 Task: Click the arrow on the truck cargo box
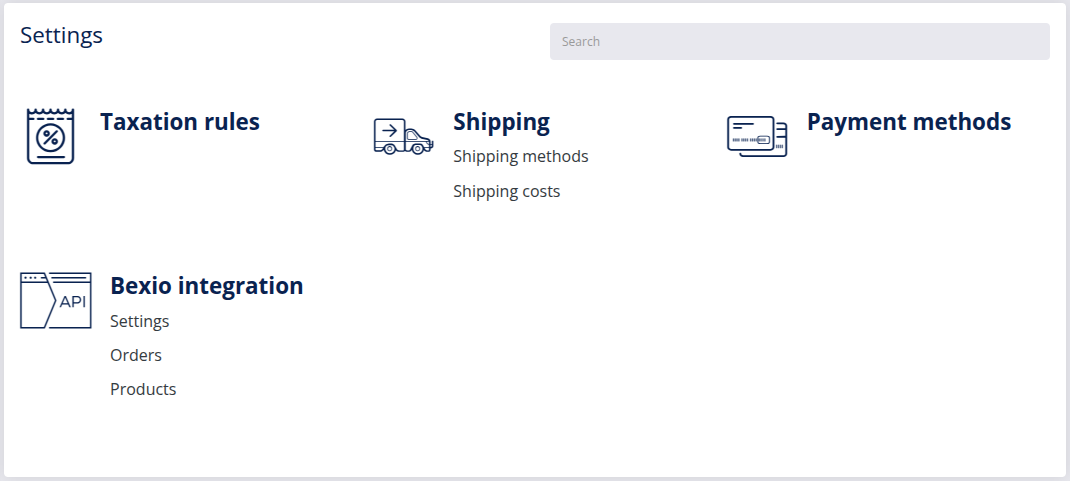(x=390, y=130)
